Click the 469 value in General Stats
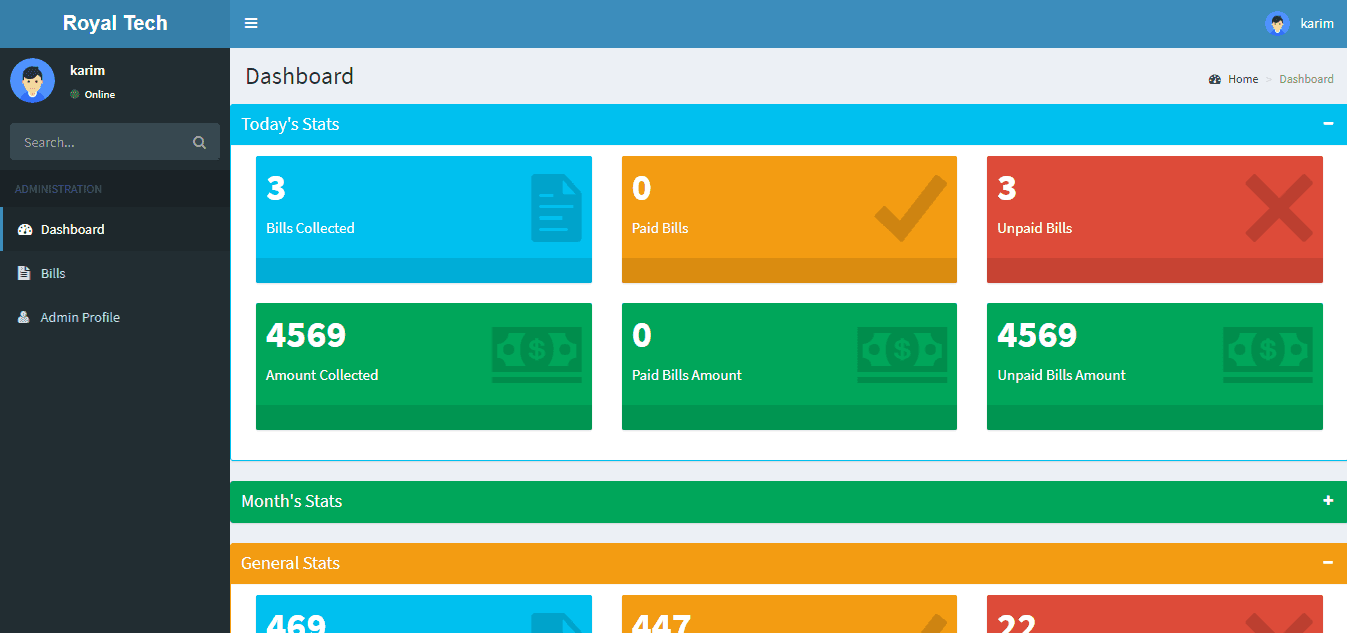 coord(296,624)
